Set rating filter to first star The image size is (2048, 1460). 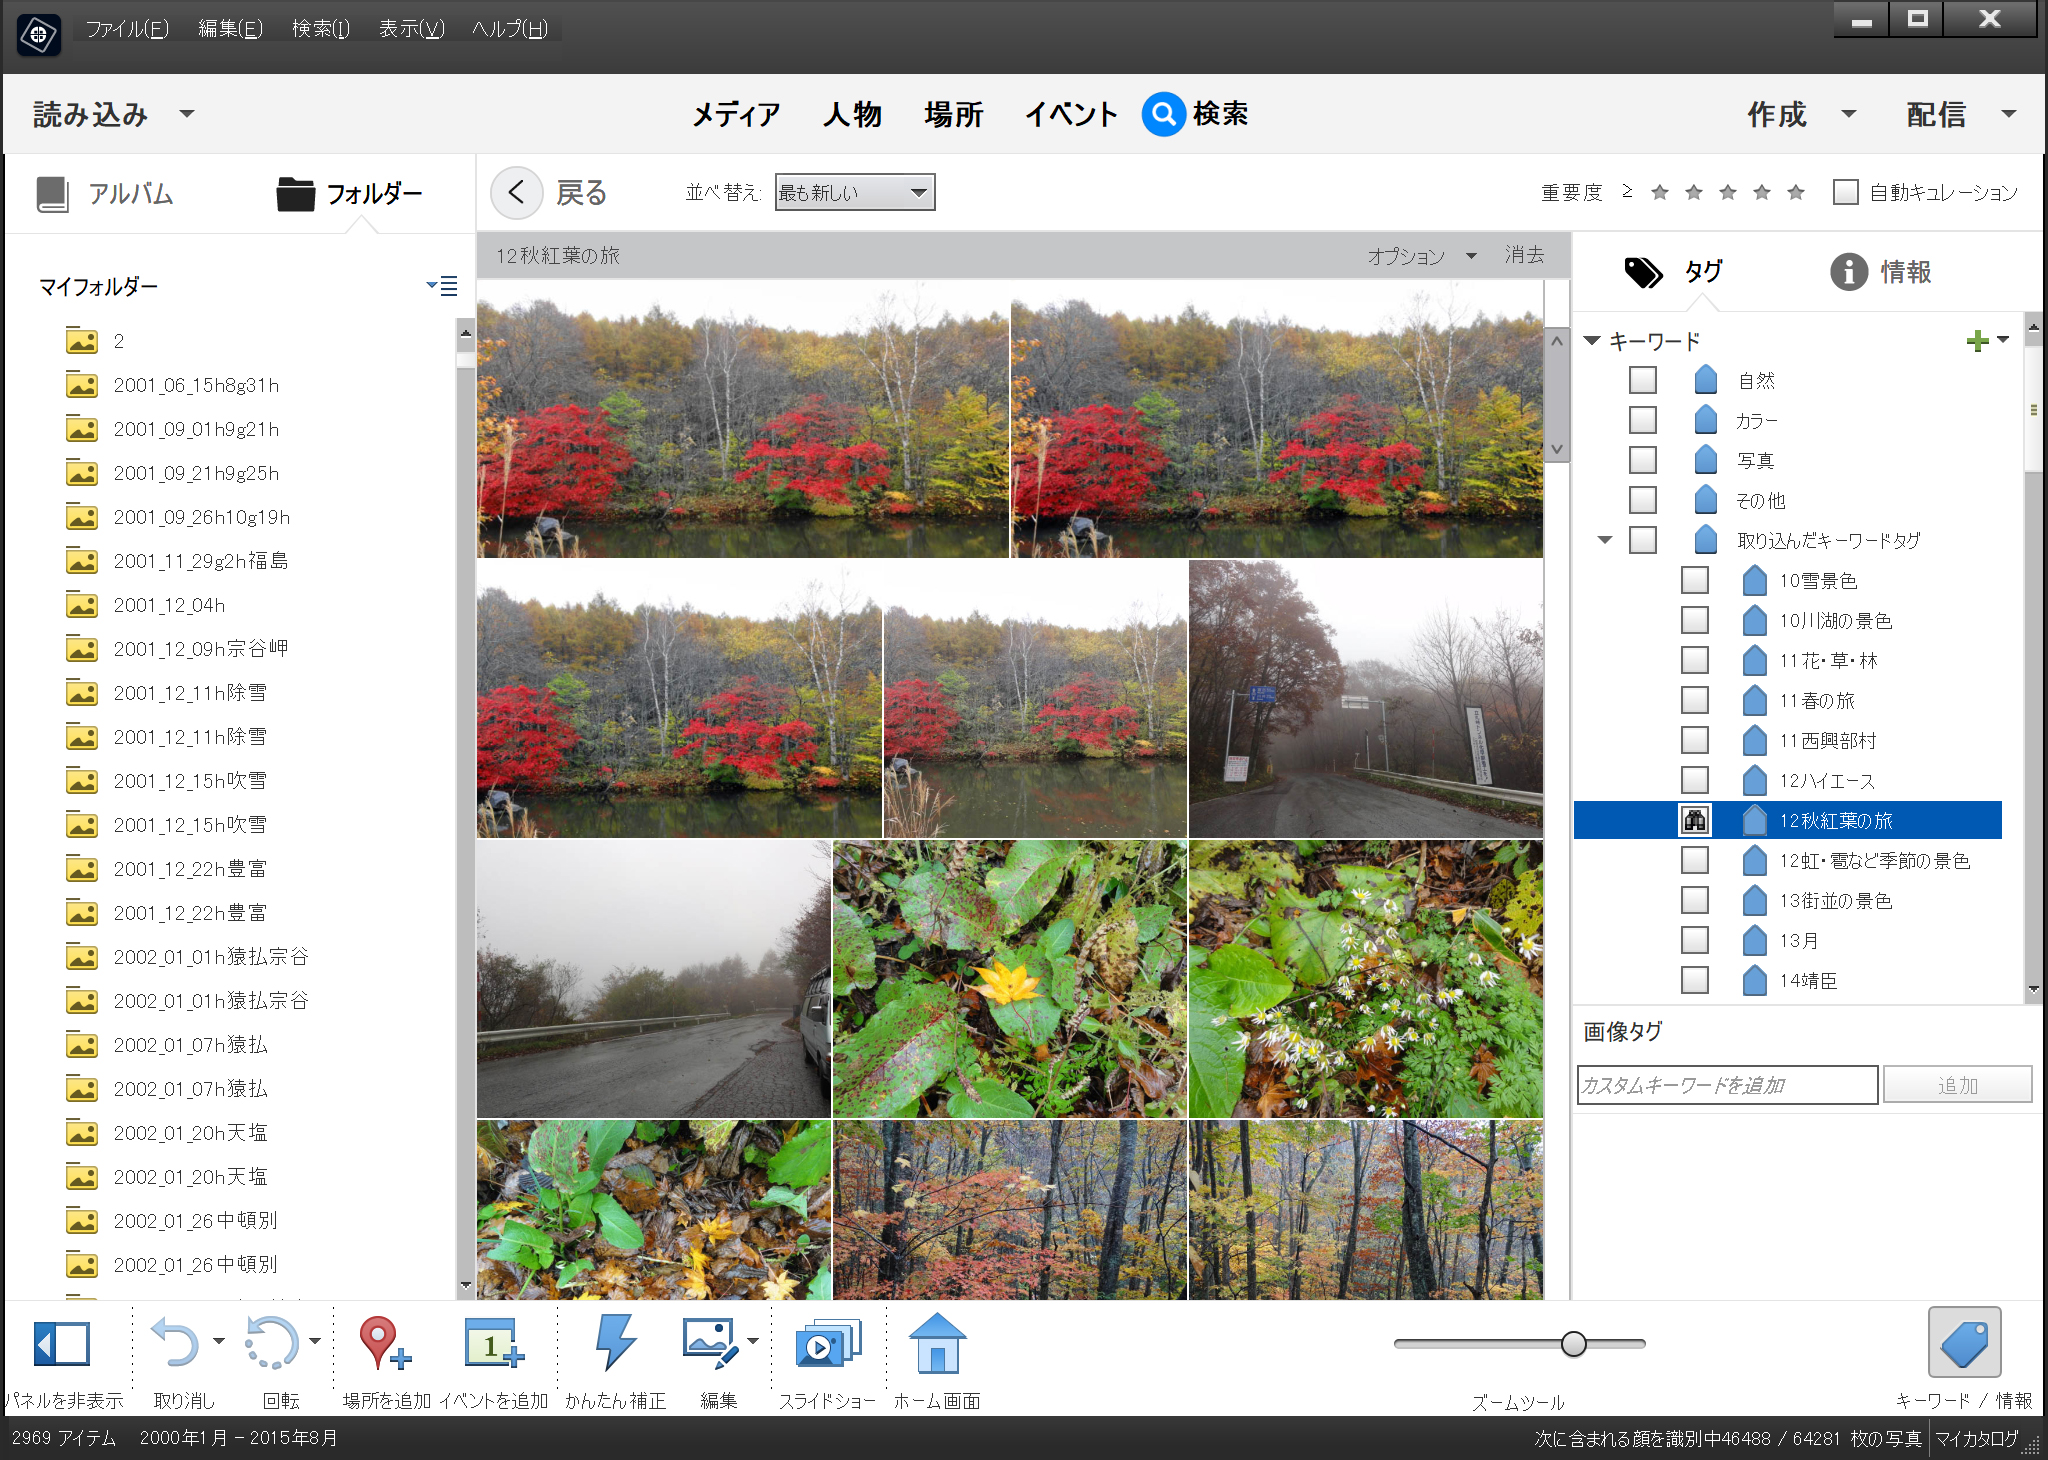[x=1660, y=192]
